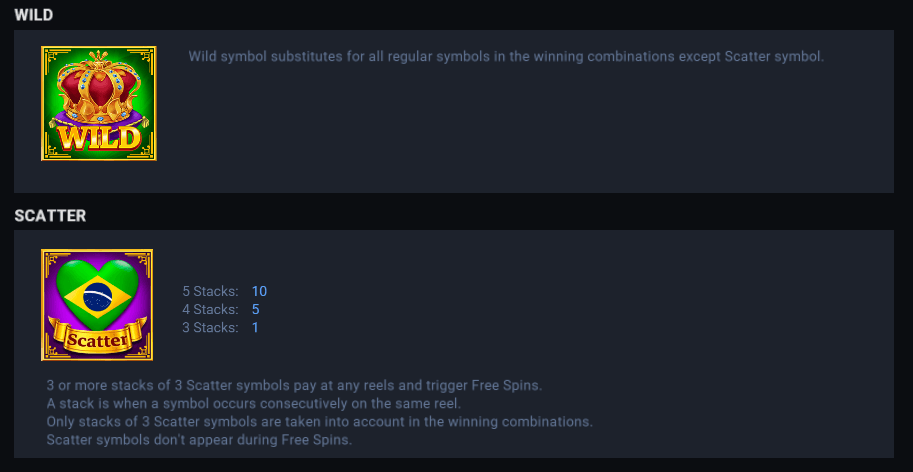Click the Scatter Brazilian heart symbol icon
Screen dimensions: 913x472
[x=97, y=305]
